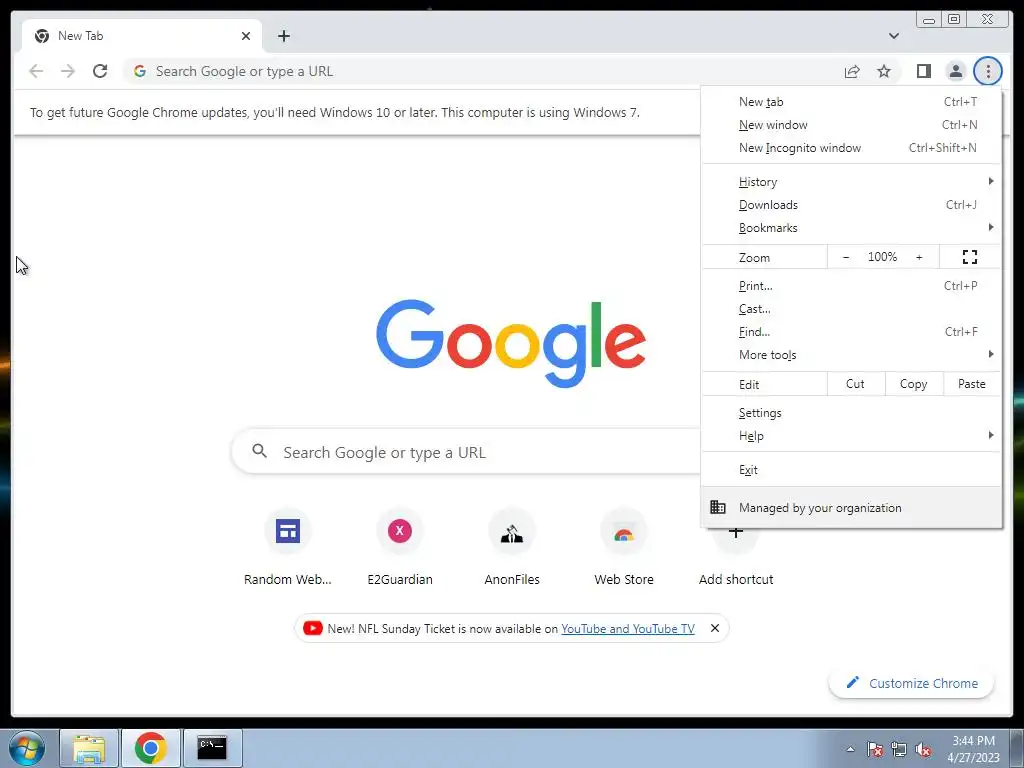Expand the Bookmarks submenu
The width and height of the screenshot is (1024, 768).
pyautogui.click(x=851, y=228)
